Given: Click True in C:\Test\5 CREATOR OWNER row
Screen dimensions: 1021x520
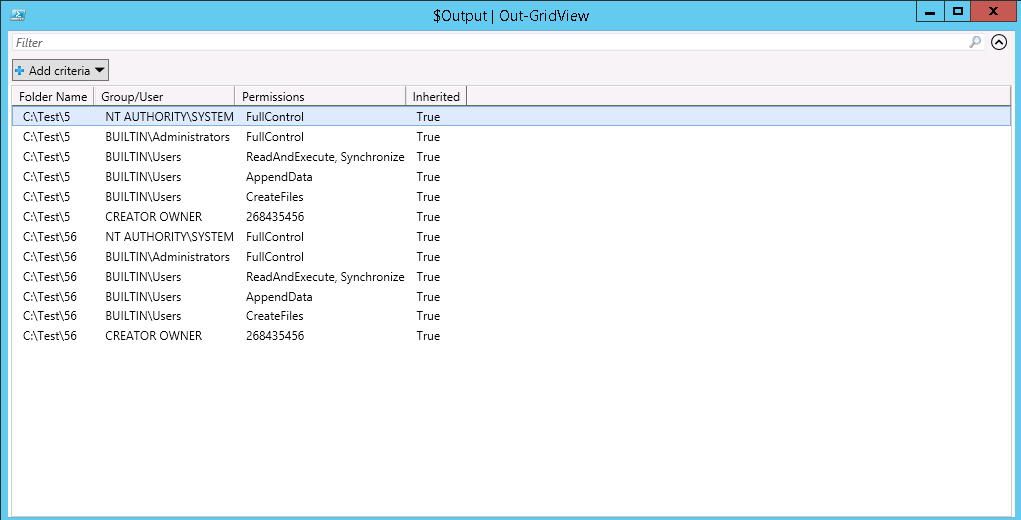Looking at the screenshot, I should tap(428, 217).
